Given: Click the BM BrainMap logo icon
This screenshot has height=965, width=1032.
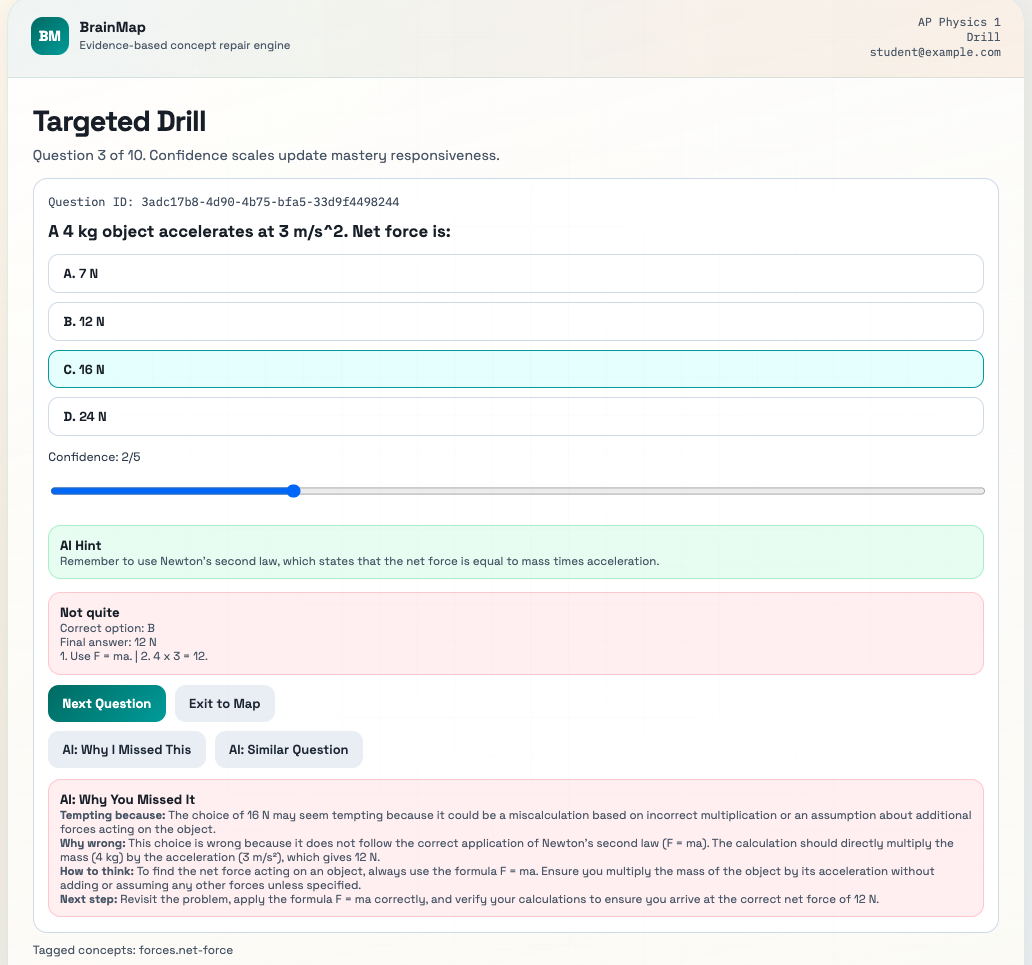Looking at the screenshot, I should (50, 36).
